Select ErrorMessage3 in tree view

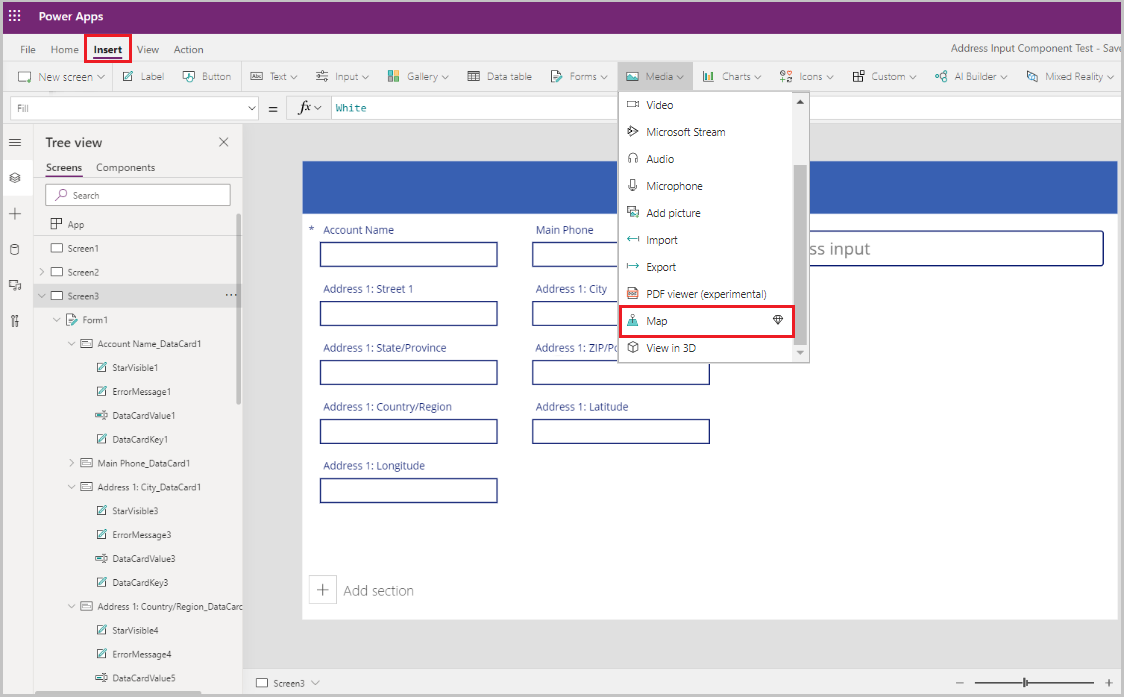click(136, 534)
